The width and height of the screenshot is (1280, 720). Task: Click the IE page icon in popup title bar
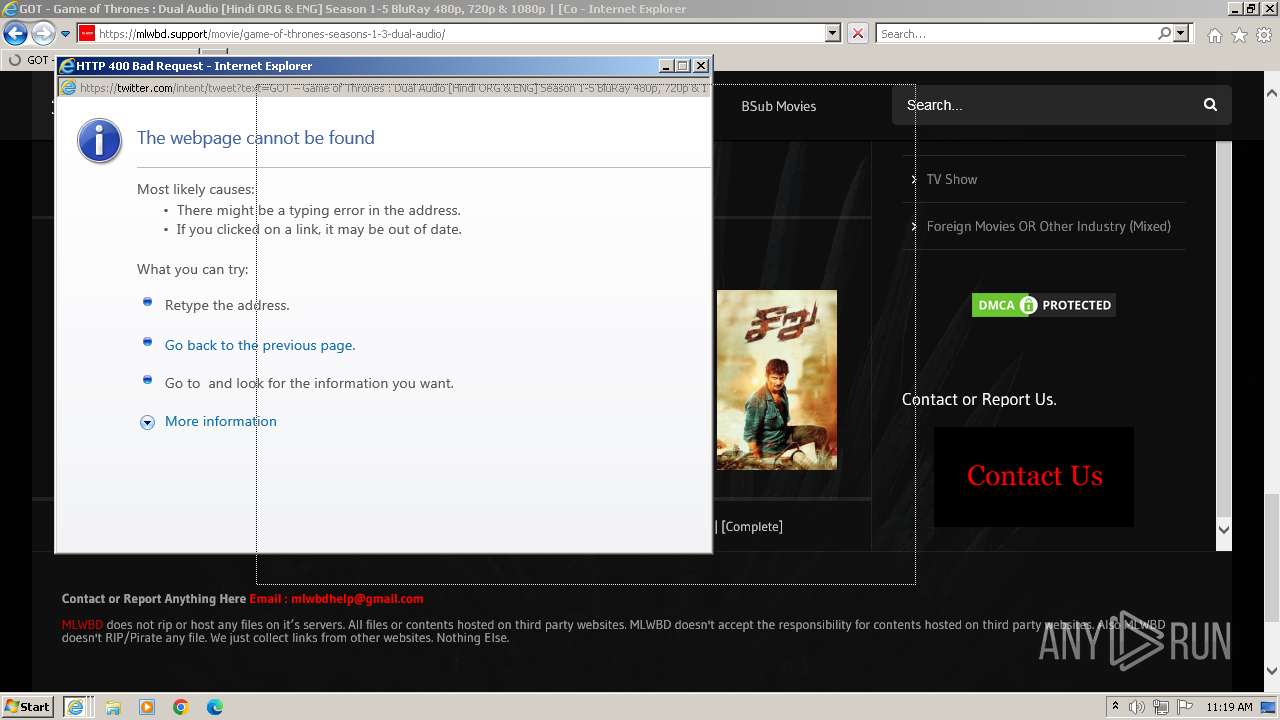pos(68,66)
